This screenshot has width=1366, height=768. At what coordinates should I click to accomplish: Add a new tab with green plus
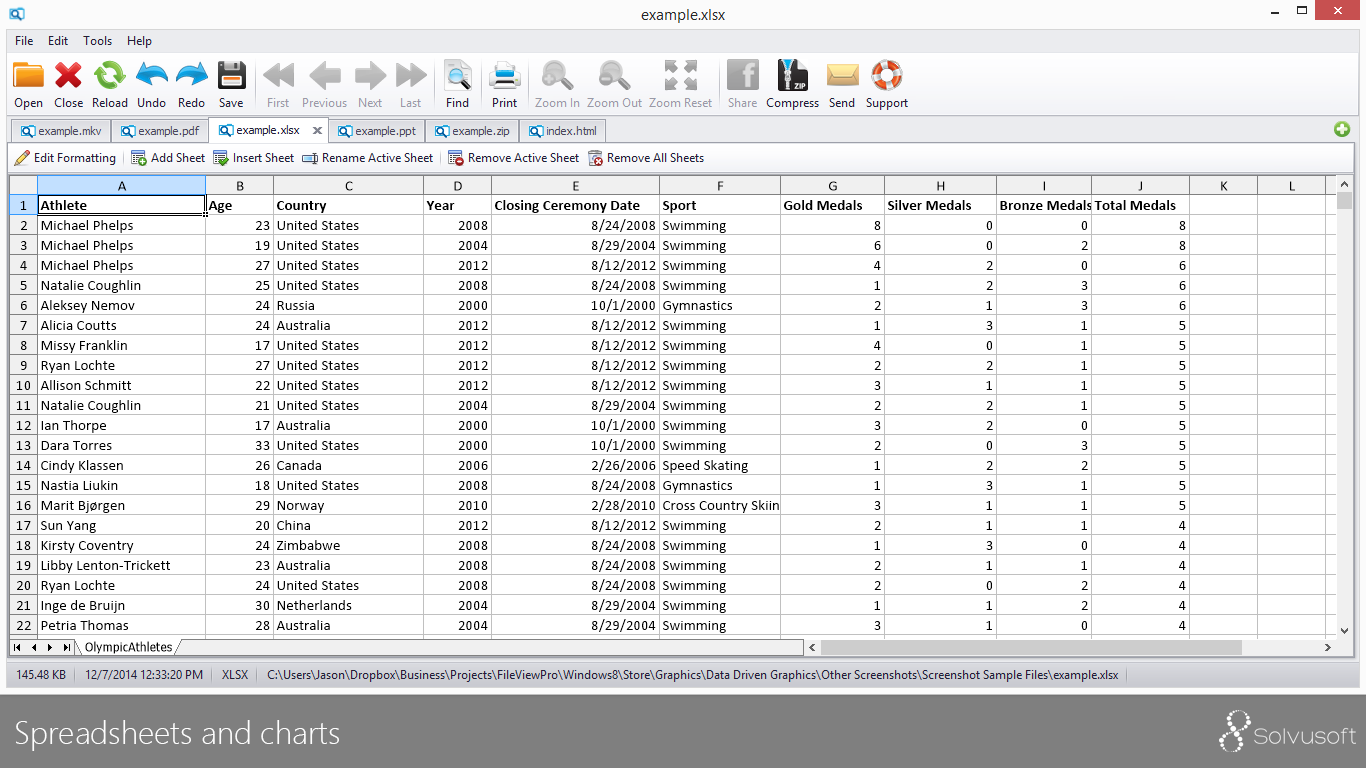pyautogui.click(x=1341, y=130)
